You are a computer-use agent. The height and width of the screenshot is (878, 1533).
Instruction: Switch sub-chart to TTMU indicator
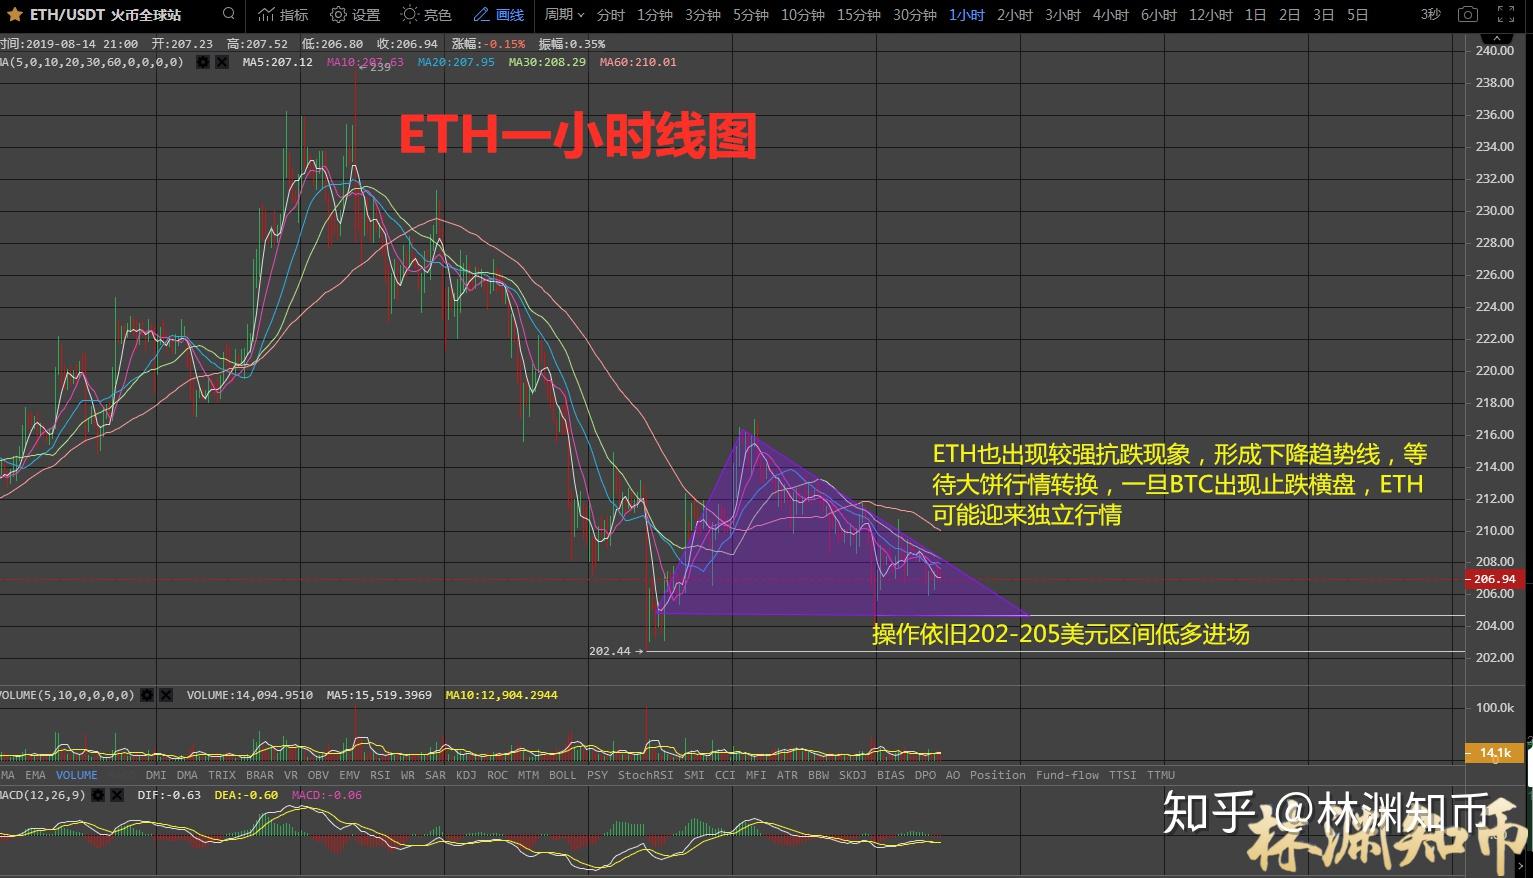tap(1161, 775)
